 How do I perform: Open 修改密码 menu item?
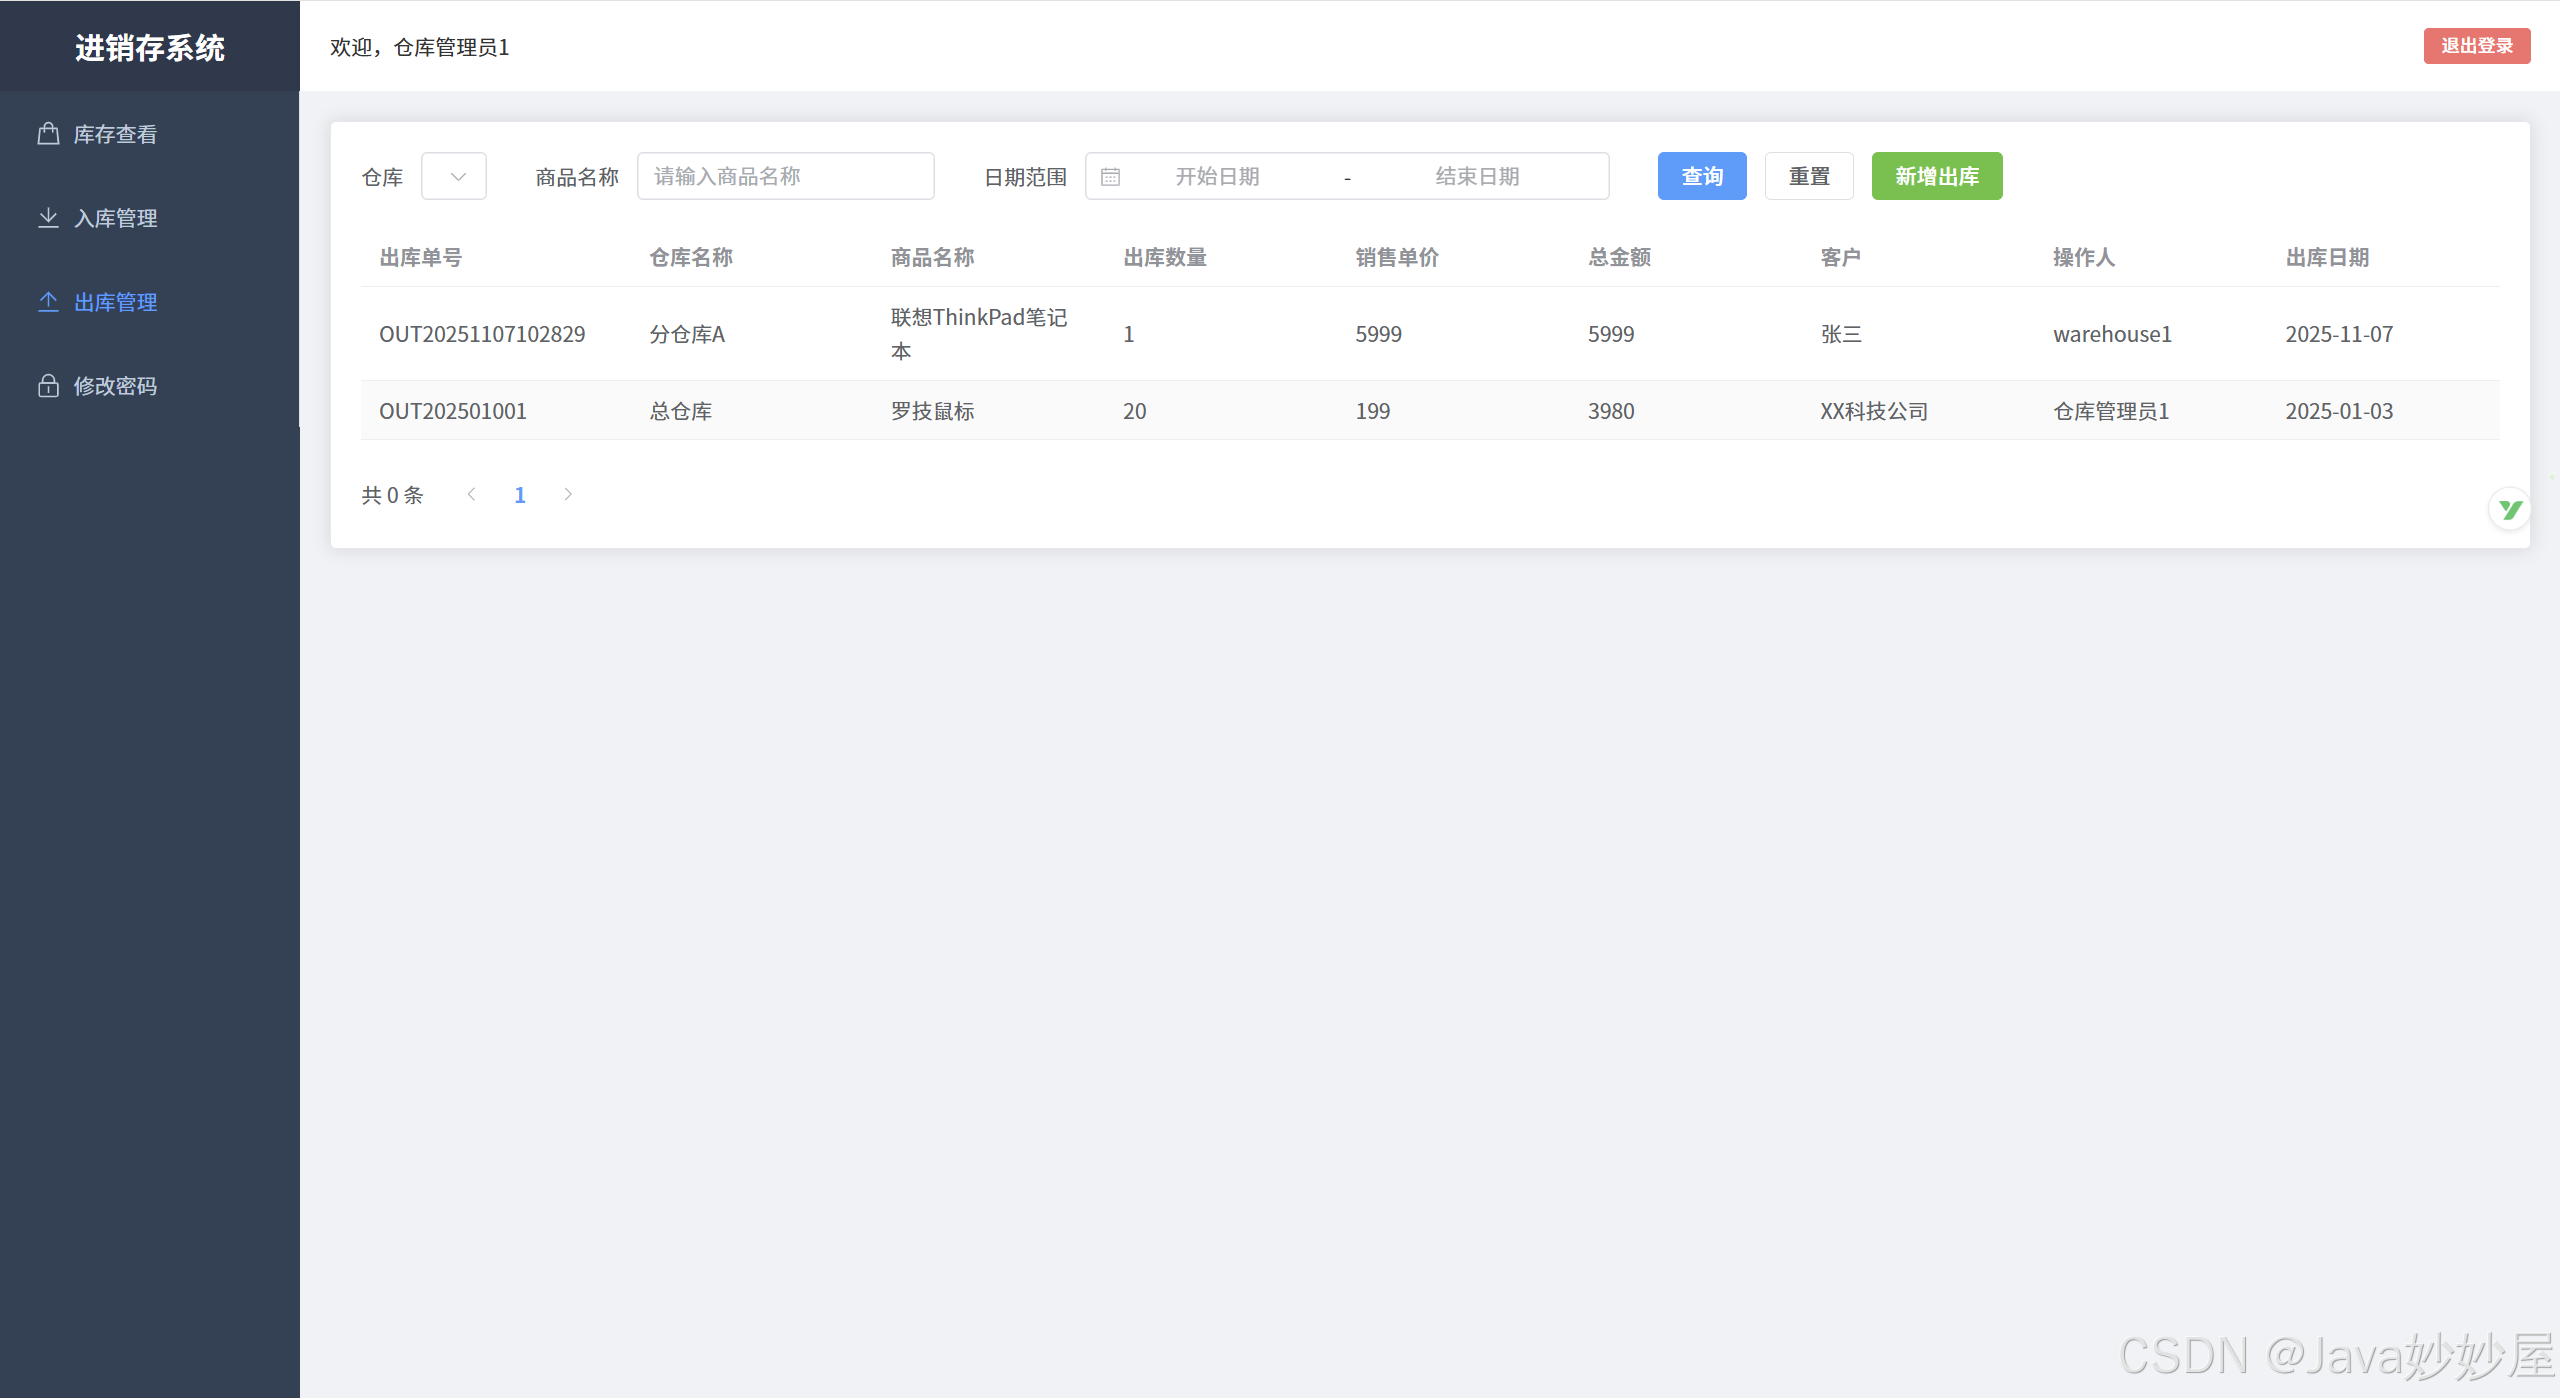[x=150, y=386]
